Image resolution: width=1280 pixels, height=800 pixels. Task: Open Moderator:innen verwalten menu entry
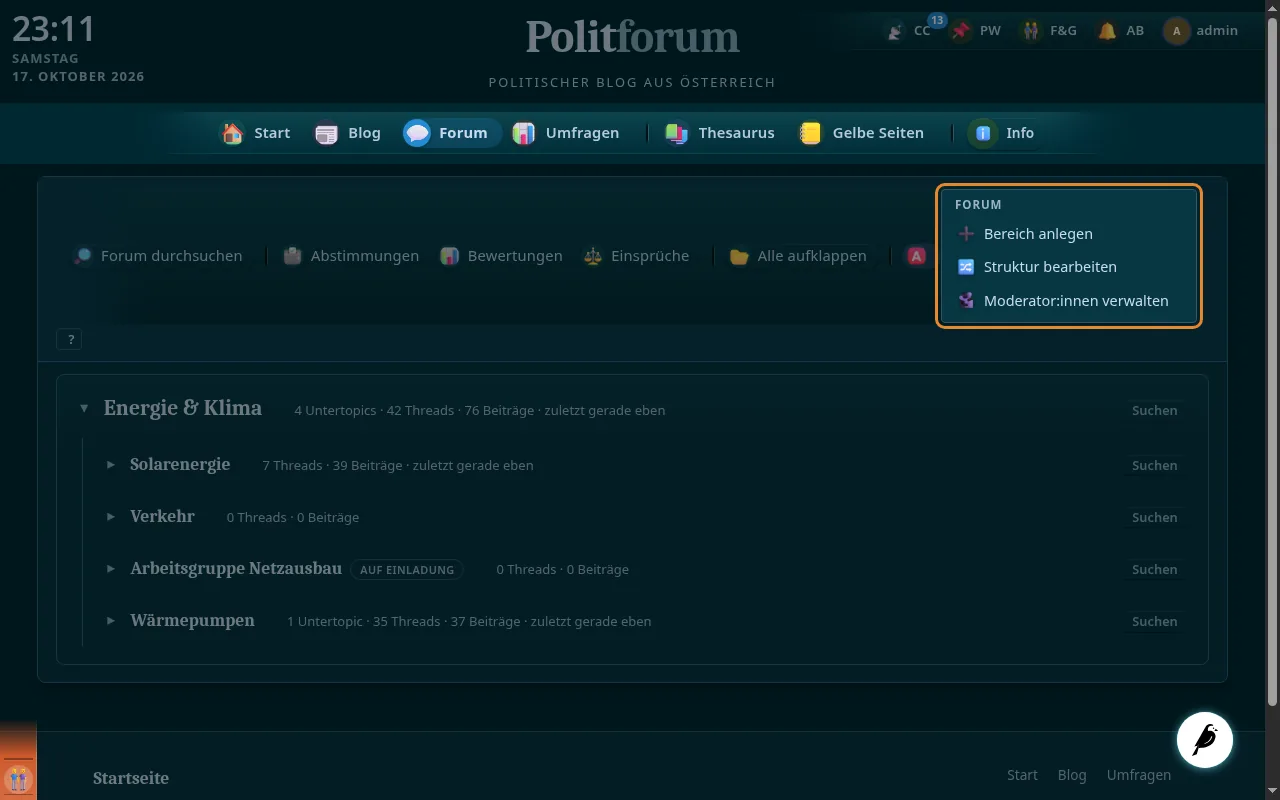[1068, 300]
